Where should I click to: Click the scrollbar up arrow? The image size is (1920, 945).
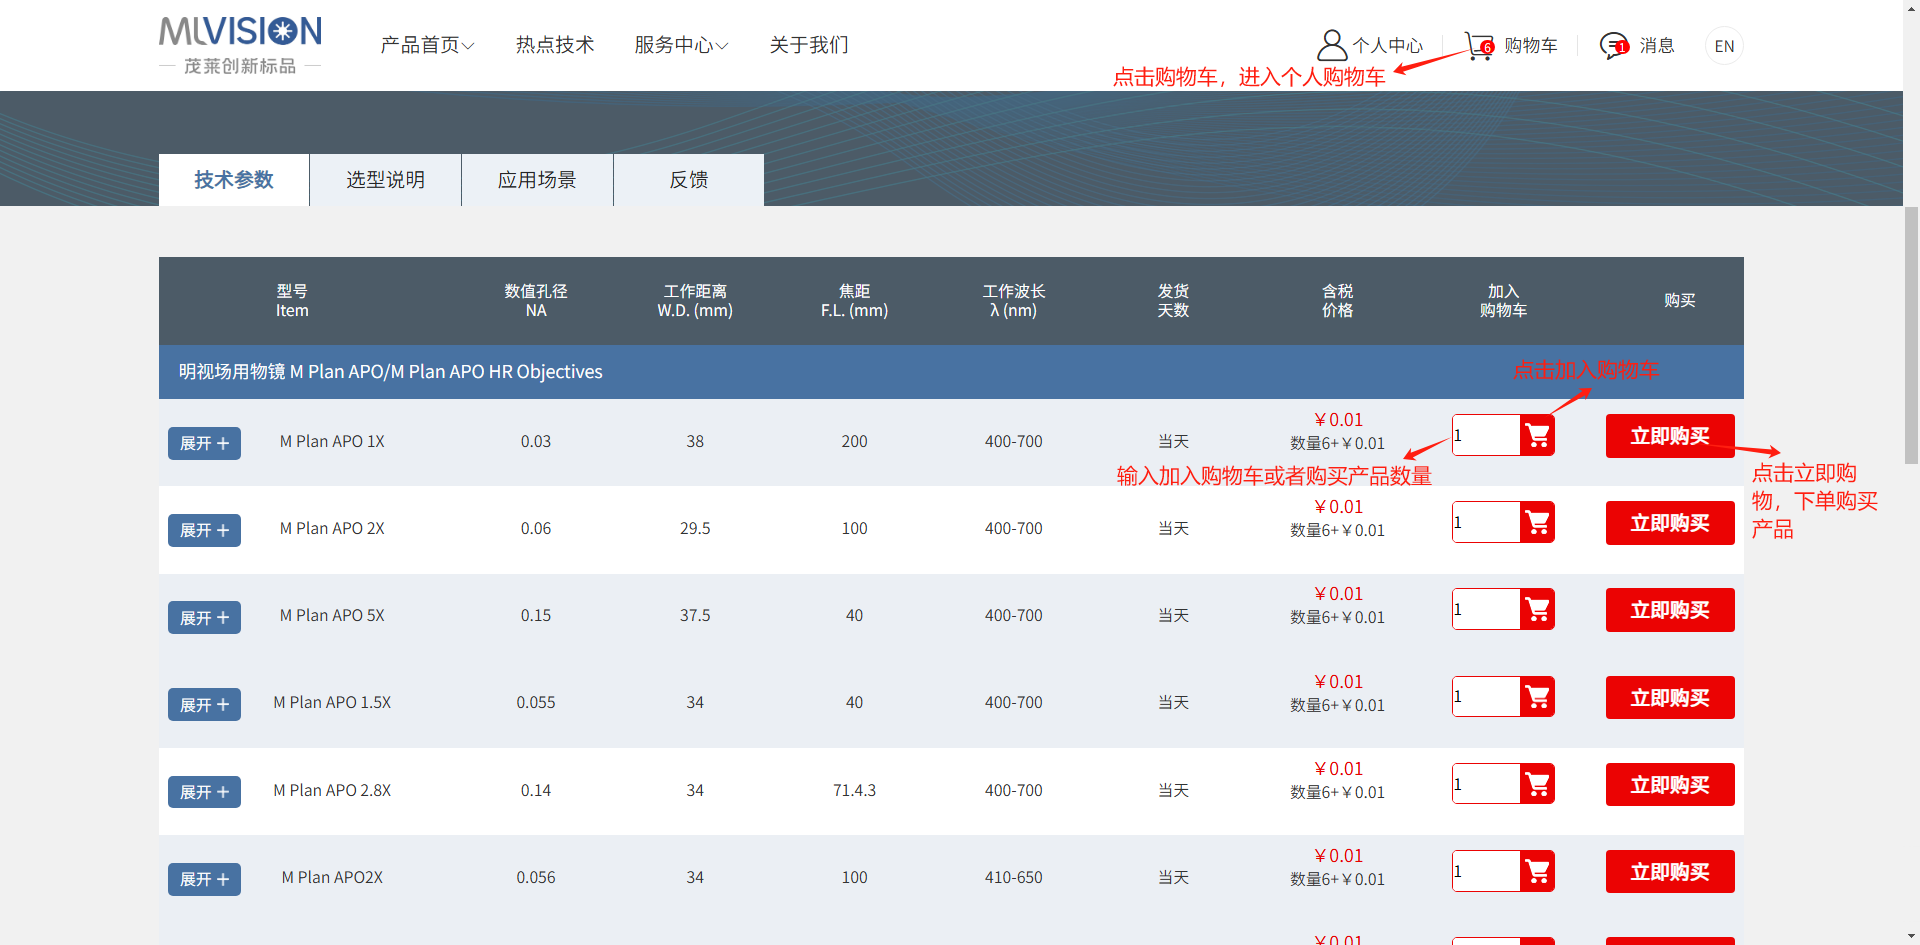1911,8
